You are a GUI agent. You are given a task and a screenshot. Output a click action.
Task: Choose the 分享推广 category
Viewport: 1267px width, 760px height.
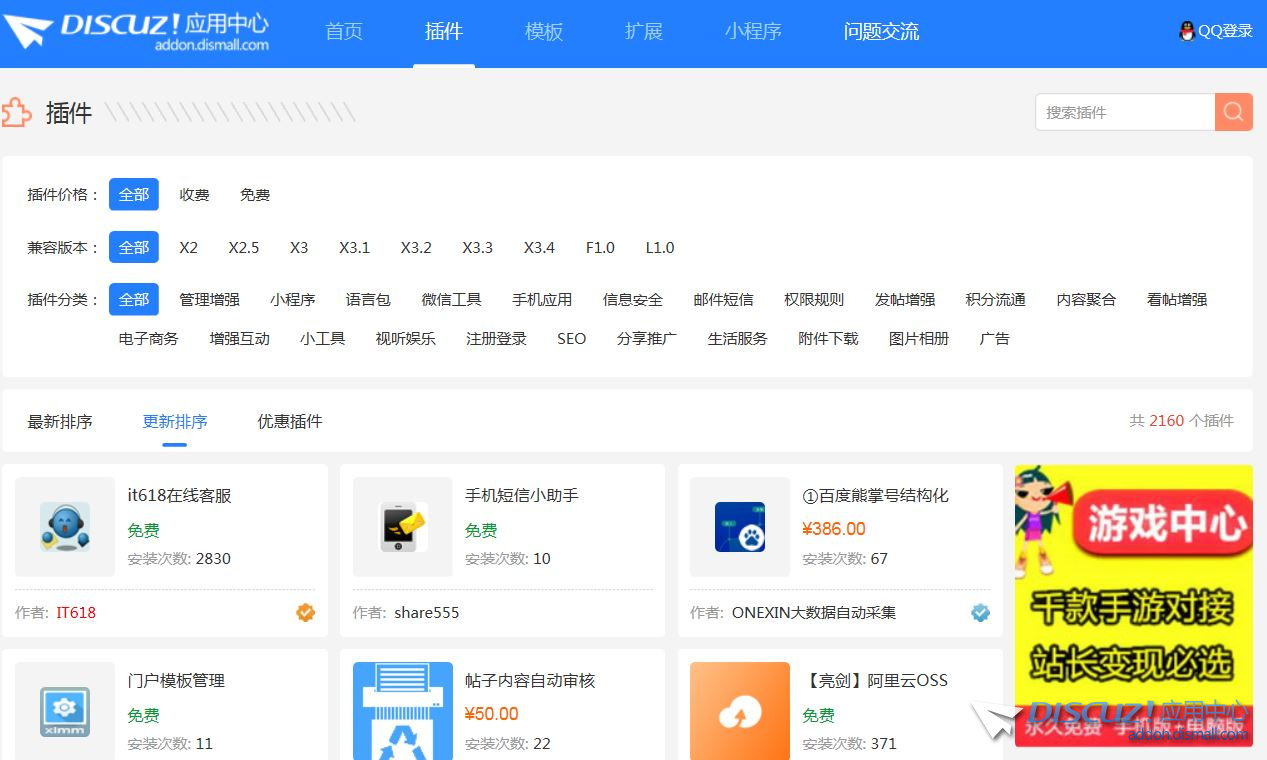(647, 338)
